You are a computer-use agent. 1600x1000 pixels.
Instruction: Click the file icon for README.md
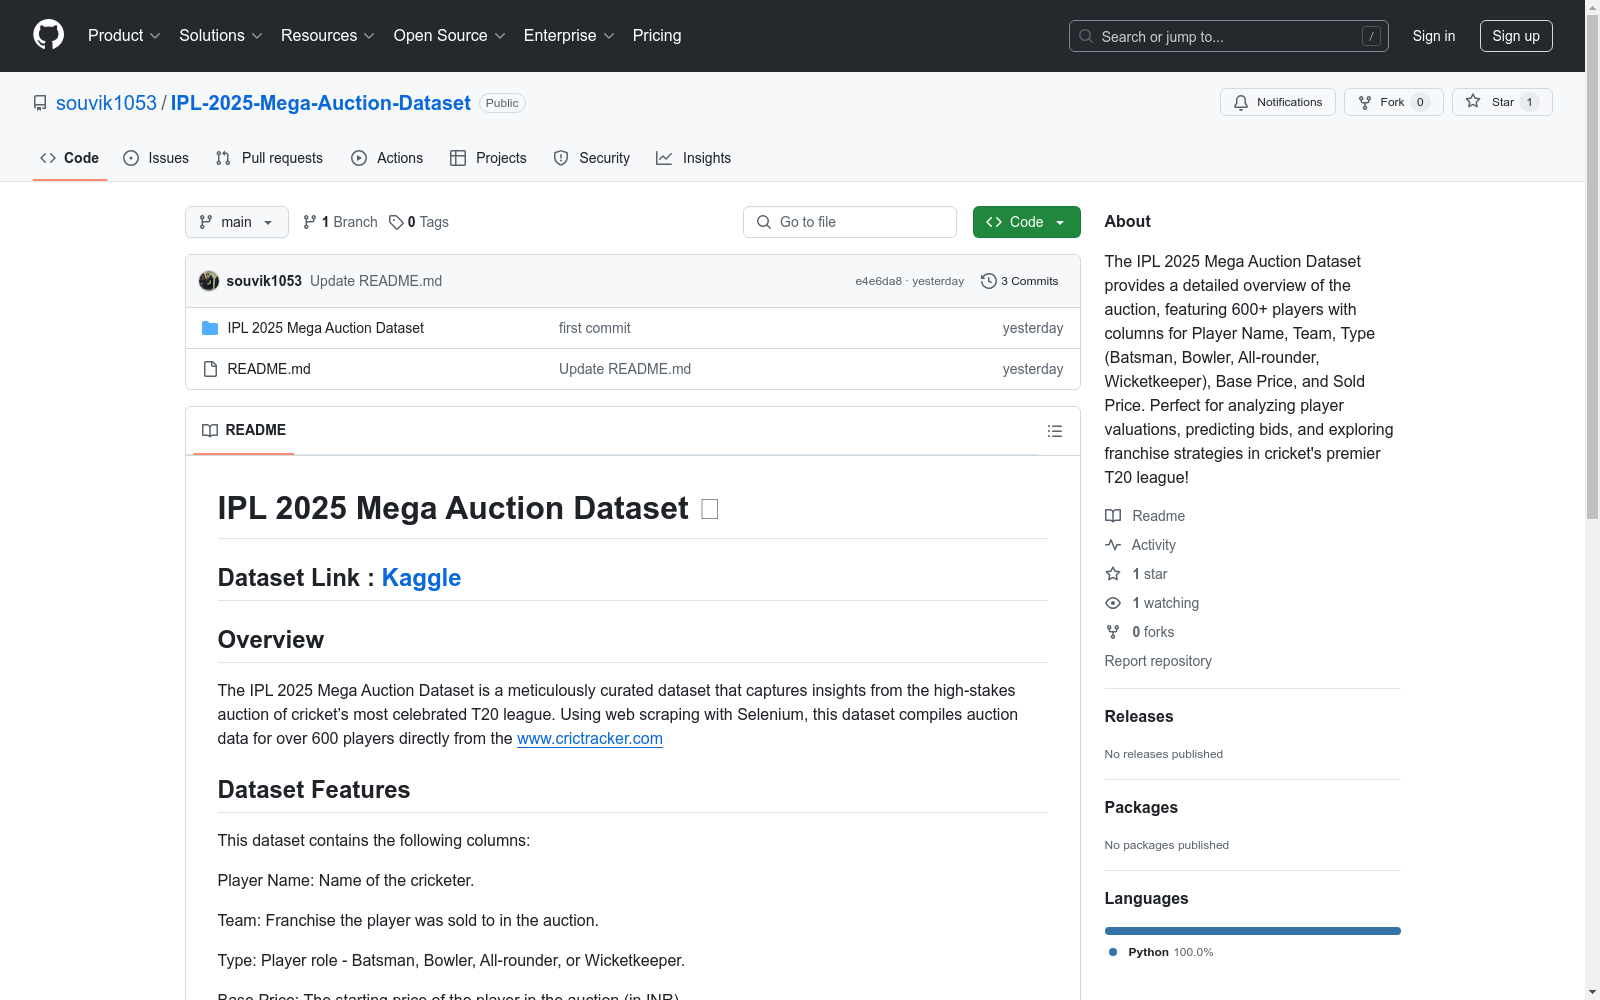pyautogui.click(x=210, y=369)
